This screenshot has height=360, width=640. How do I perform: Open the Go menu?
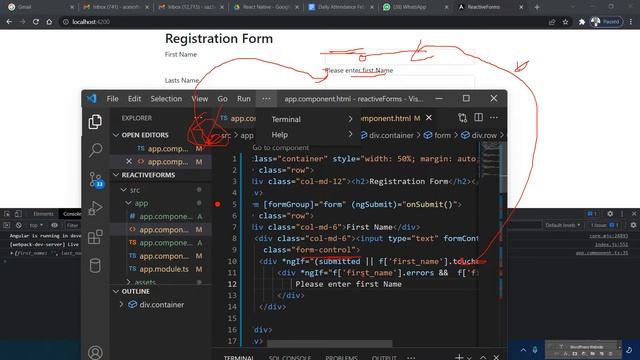click(222, 99)
